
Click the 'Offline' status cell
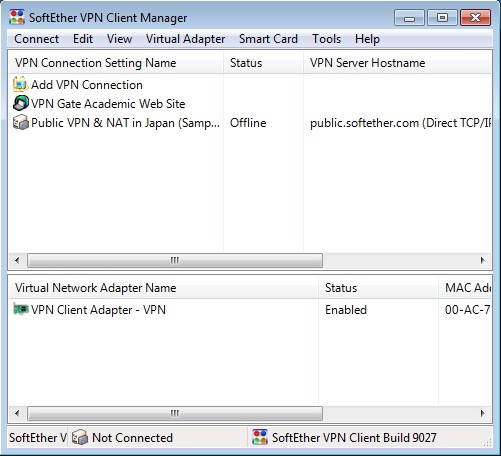pyautogui.click(x=248, y=123)
